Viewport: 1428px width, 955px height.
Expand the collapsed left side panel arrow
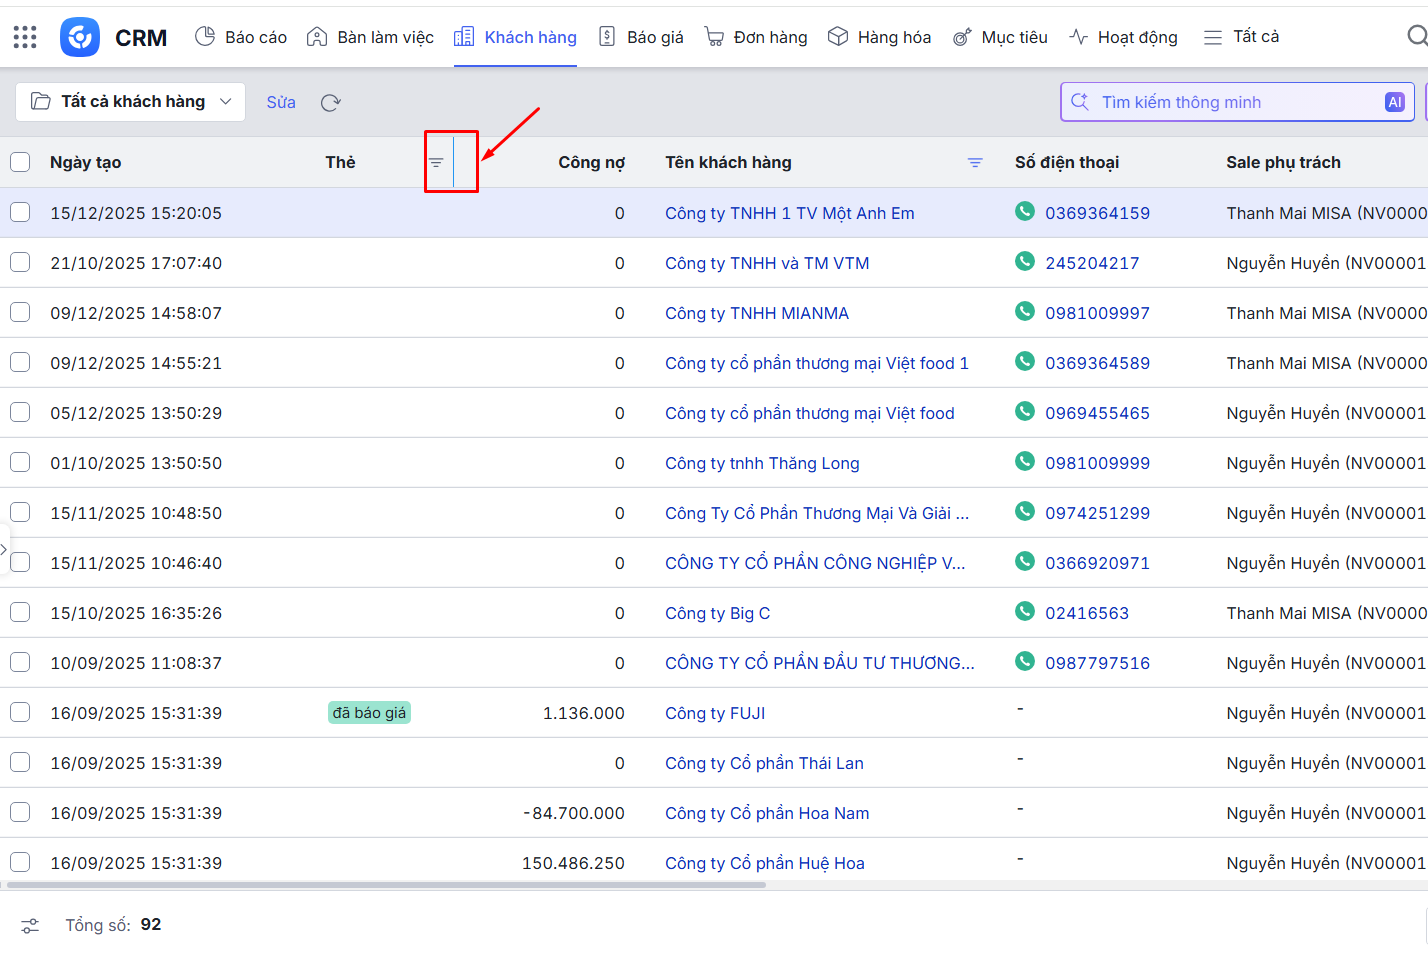click(4, 549)
